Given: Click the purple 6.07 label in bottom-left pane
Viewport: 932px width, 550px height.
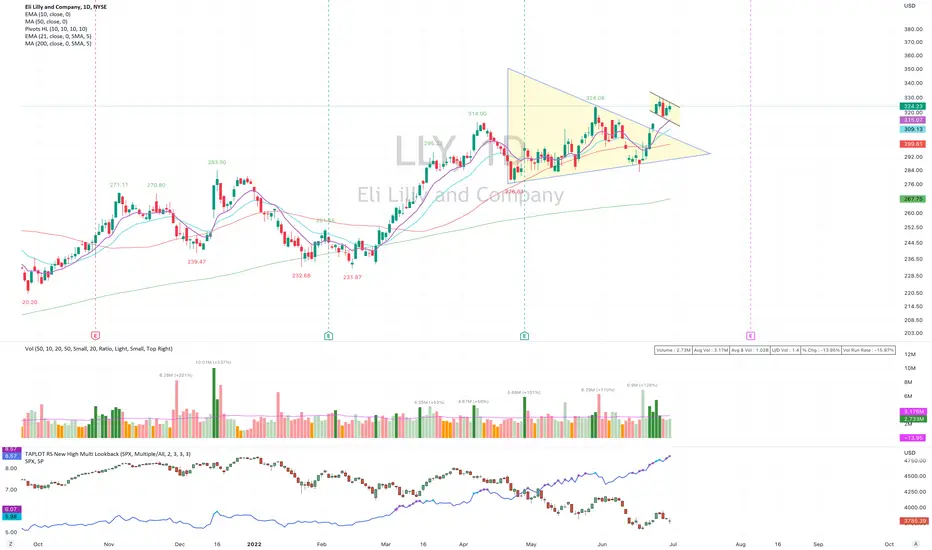Looking at the screenshot, I should pyautogui.click(x=11, y=510).
